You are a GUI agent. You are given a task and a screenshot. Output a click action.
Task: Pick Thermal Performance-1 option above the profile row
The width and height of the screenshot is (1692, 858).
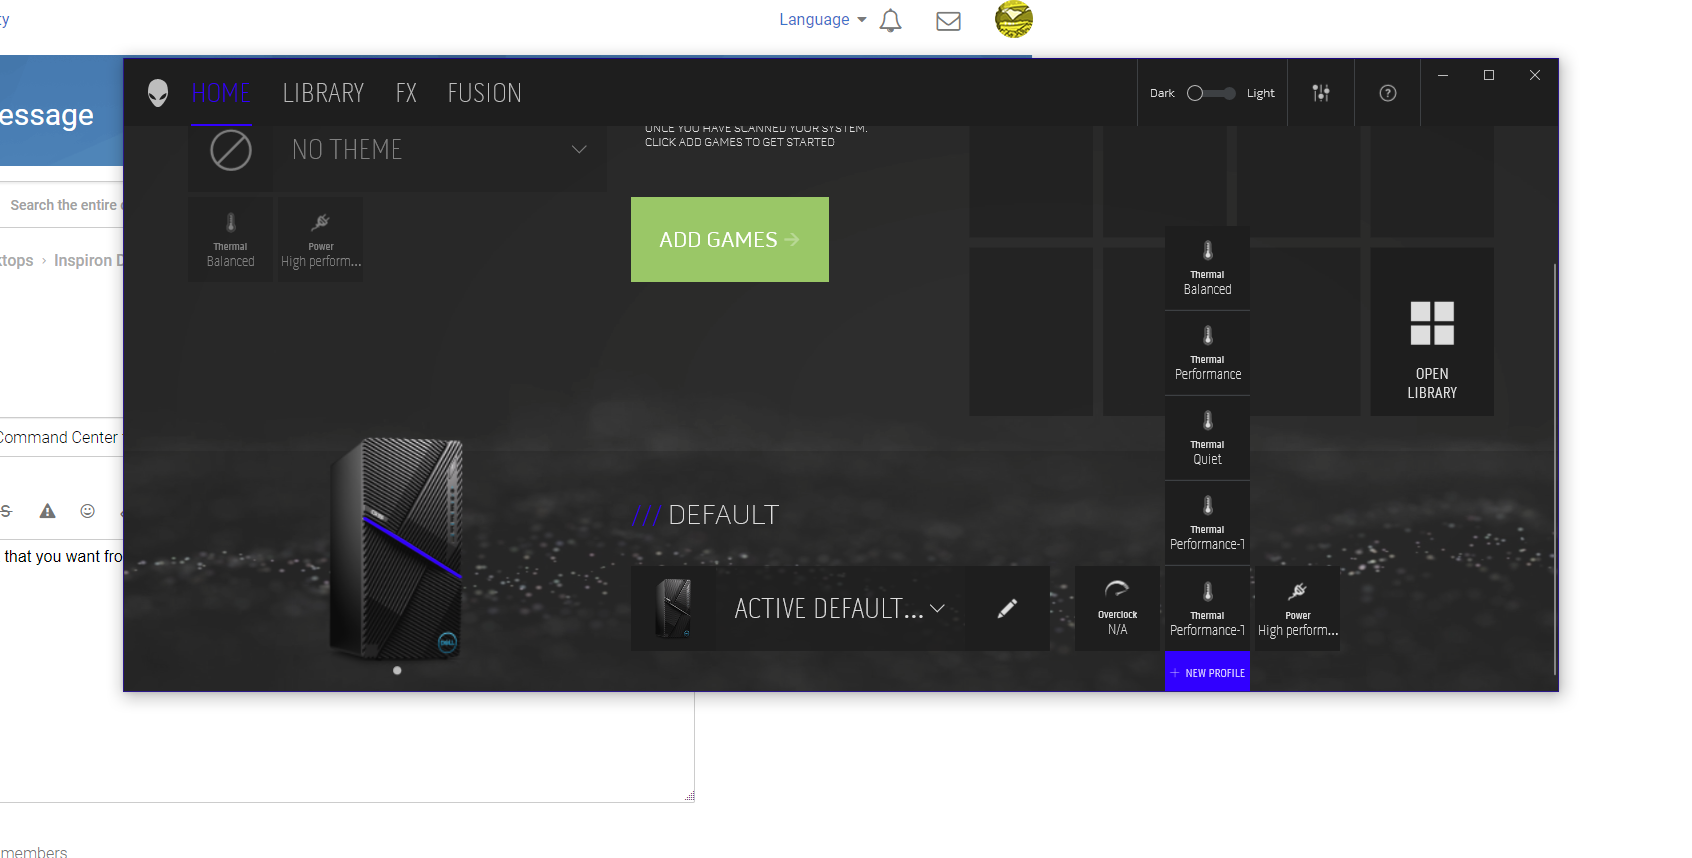[x=1208, y=523]
